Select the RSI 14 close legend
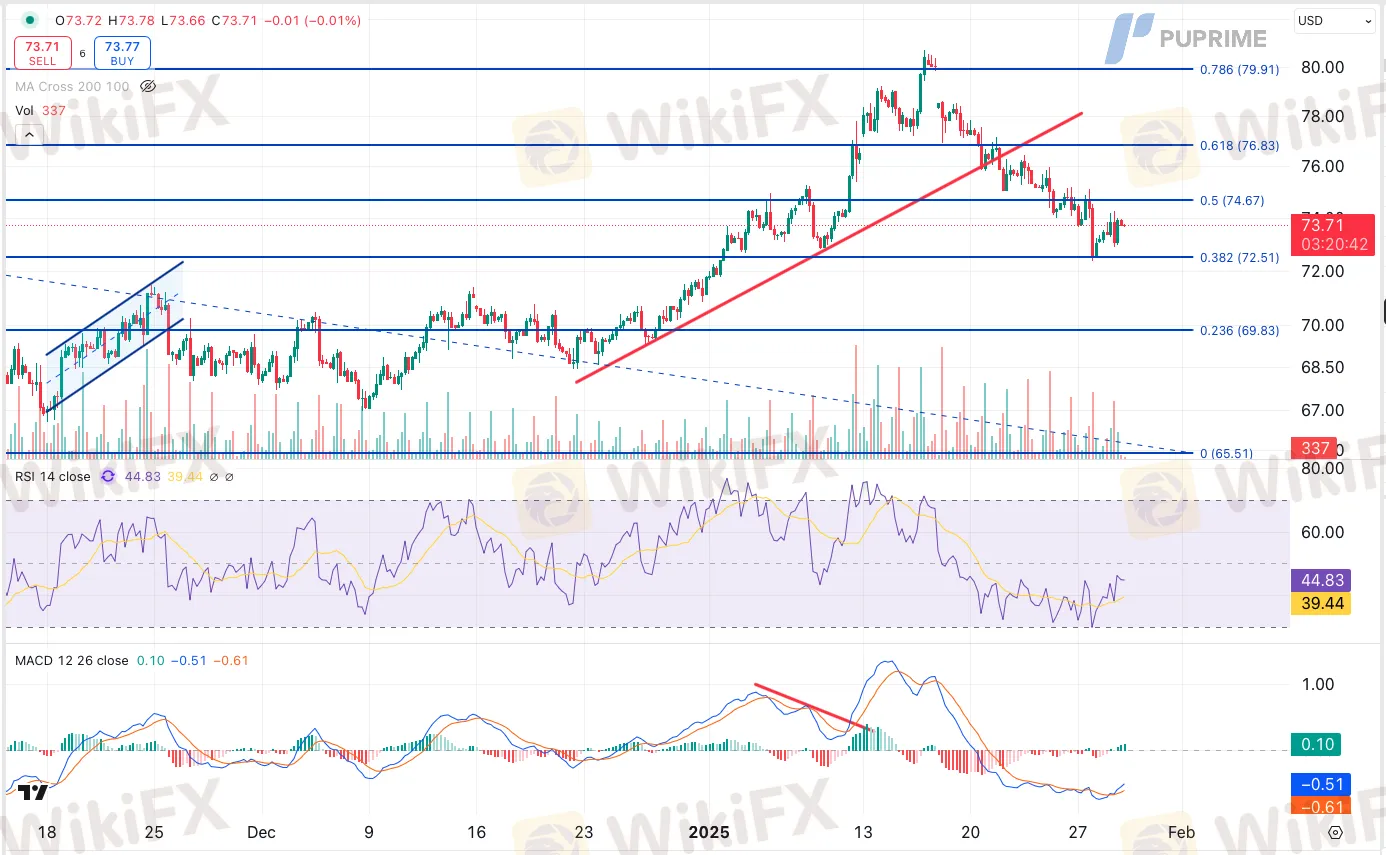1386x855 pixels. (x=53, y=477)
